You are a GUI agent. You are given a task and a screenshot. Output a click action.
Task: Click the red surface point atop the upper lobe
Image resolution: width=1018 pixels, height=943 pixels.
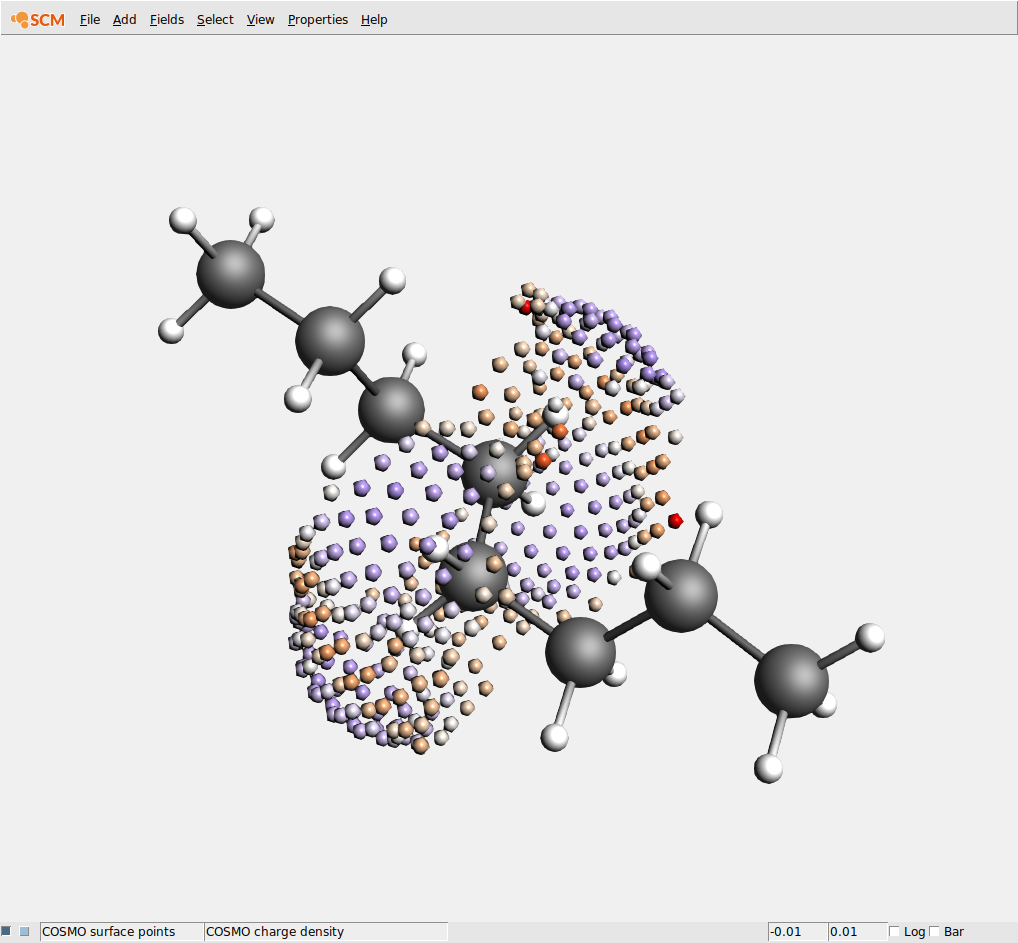click(526, 307)
